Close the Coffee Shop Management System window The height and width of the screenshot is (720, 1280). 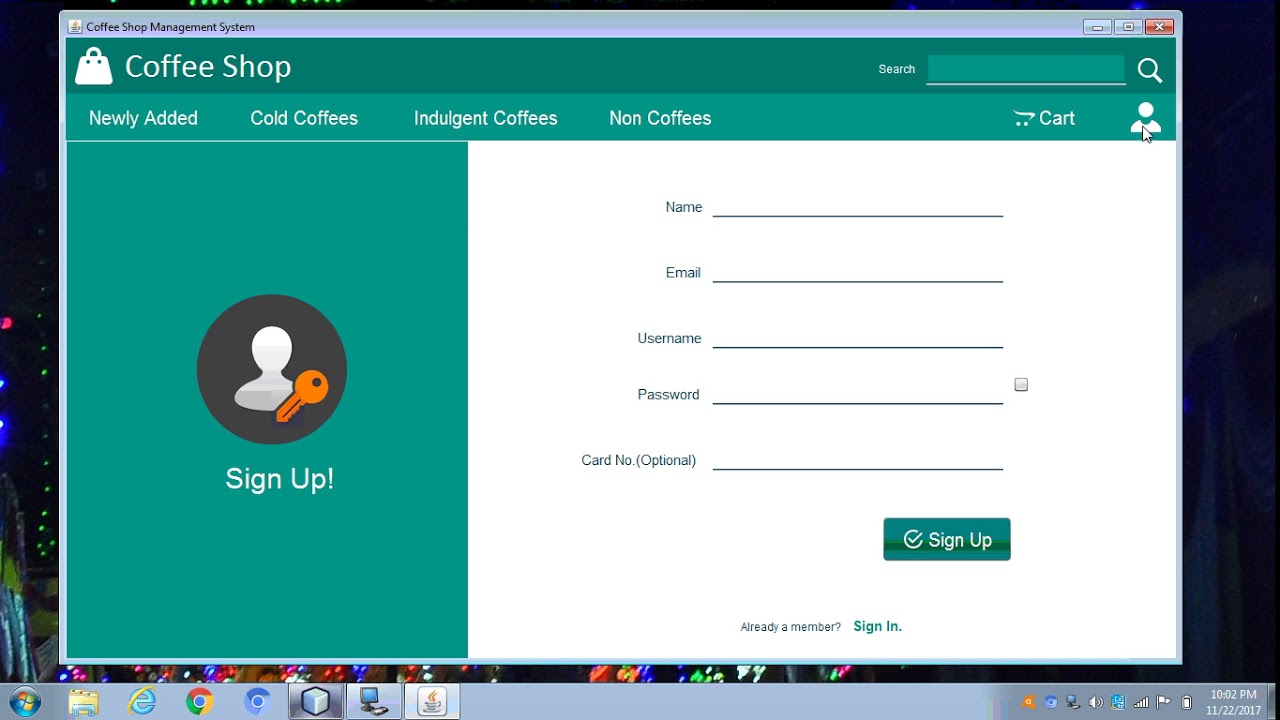point(1159,27)
